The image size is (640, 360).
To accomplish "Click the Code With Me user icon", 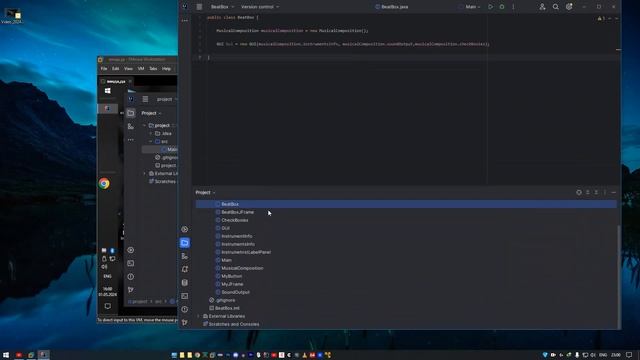I will [x=542, y=7].
